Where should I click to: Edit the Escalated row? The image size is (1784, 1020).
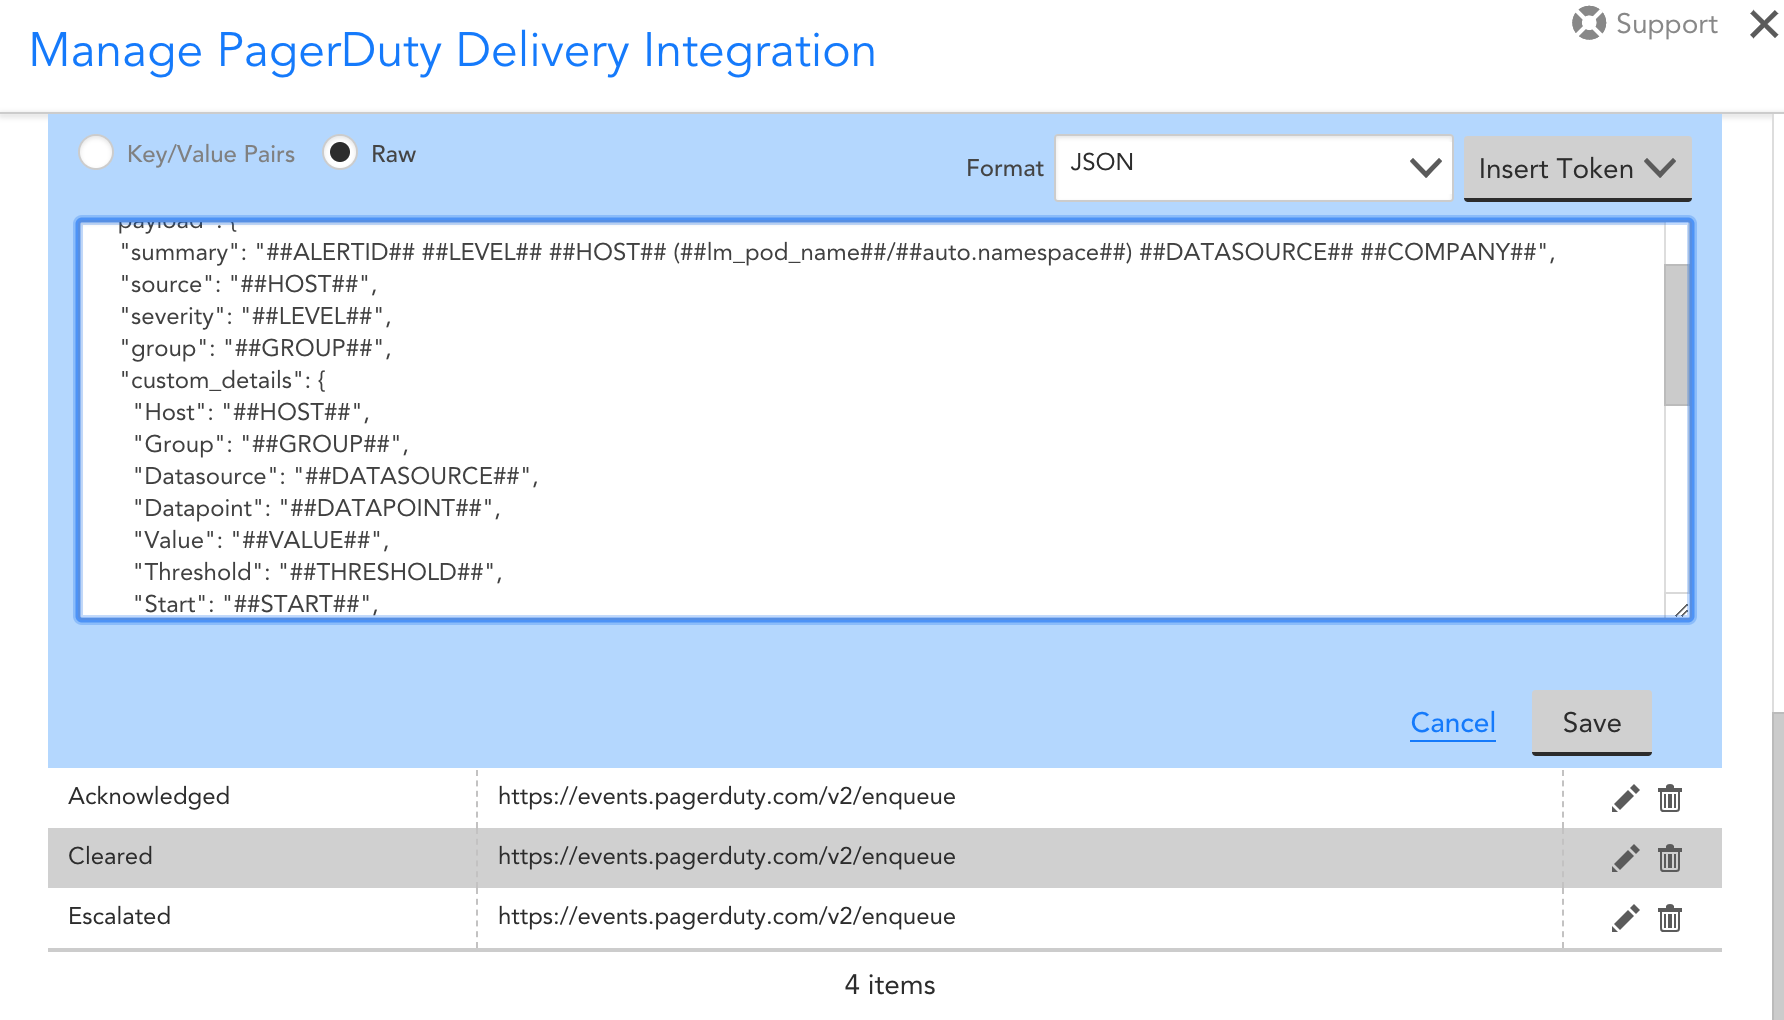(x=1625, y=918)
